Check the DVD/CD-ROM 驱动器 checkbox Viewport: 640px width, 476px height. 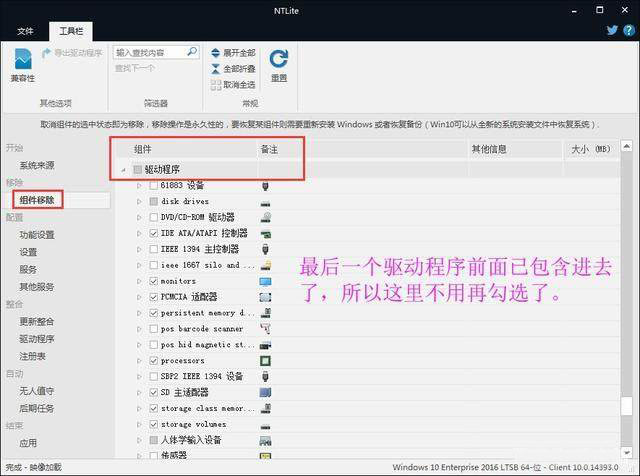tap(153, 217)
